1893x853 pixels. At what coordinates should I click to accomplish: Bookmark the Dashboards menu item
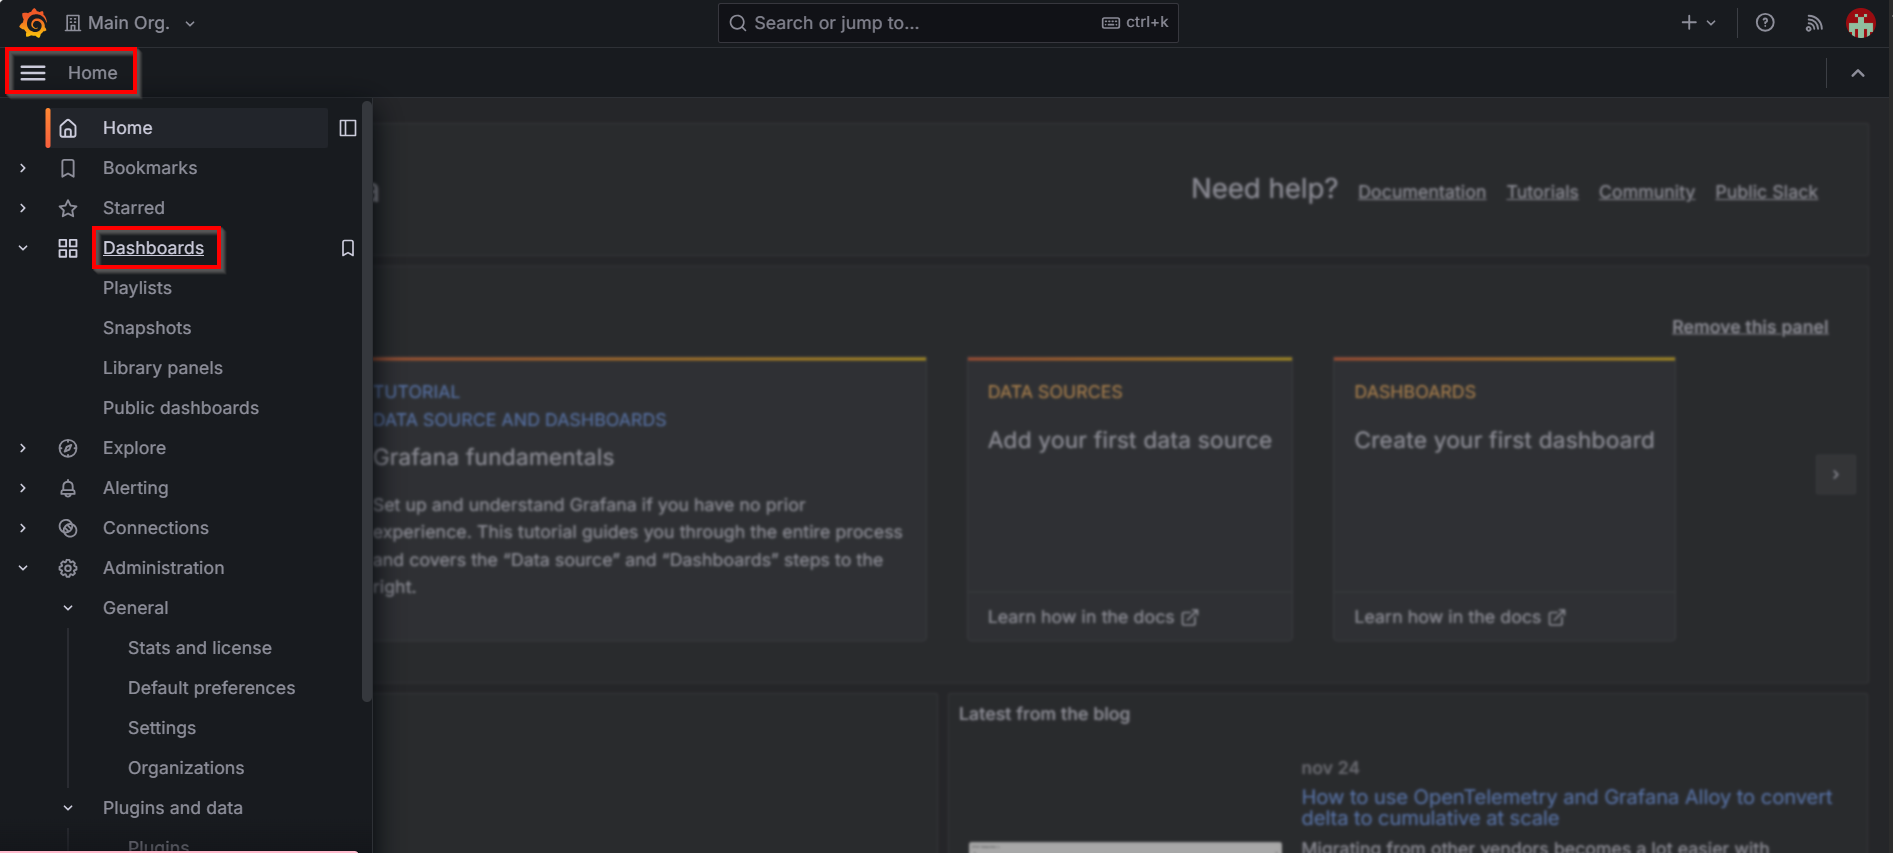click(x=348, y=248)
